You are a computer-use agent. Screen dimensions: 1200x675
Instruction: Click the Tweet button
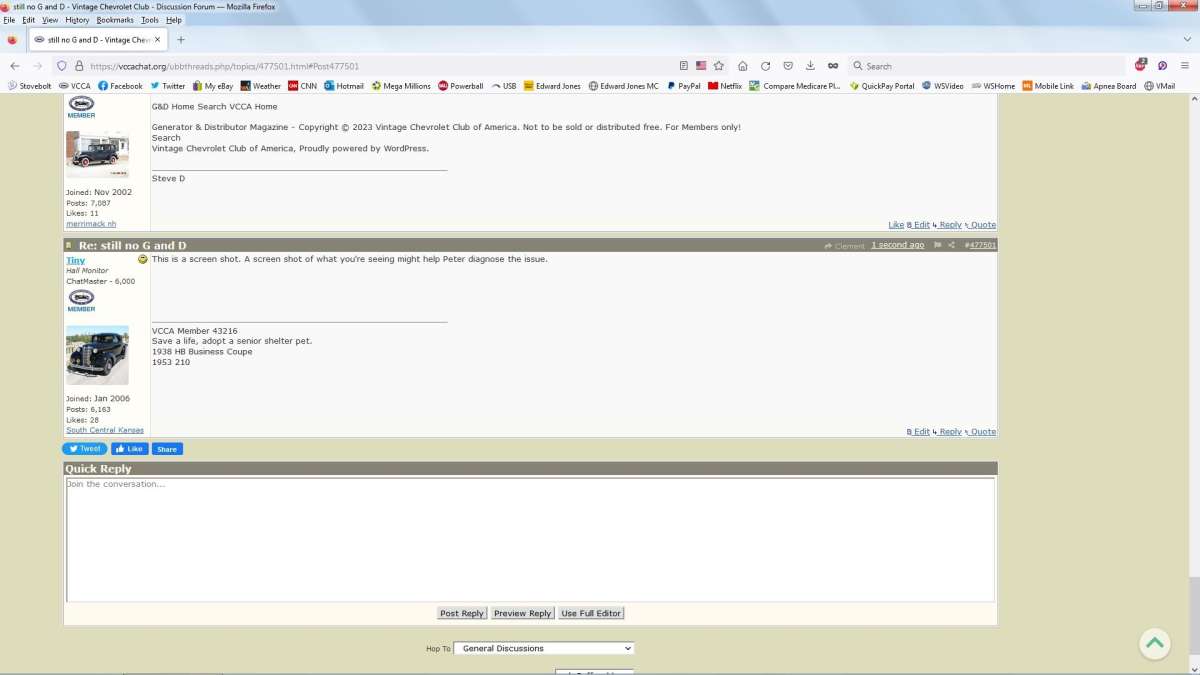tap(85, 449)
